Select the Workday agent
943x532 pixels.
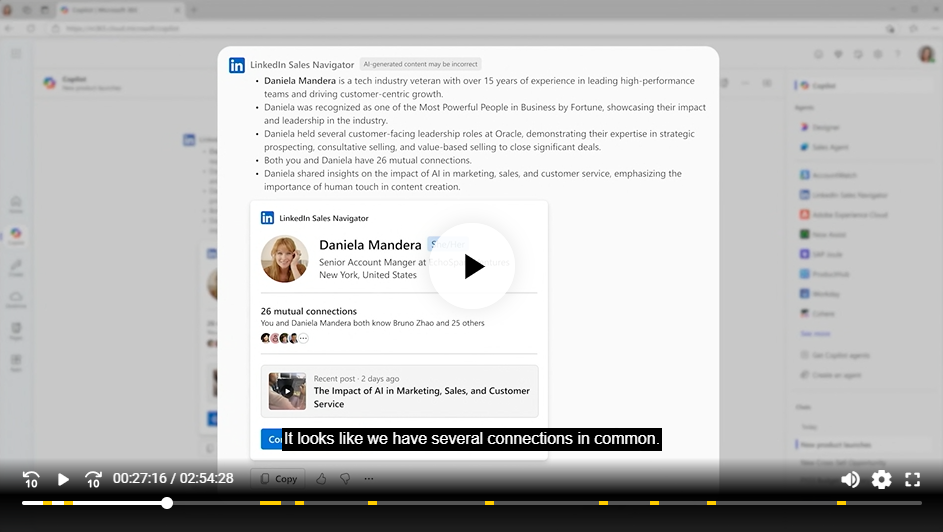[820, 294]
